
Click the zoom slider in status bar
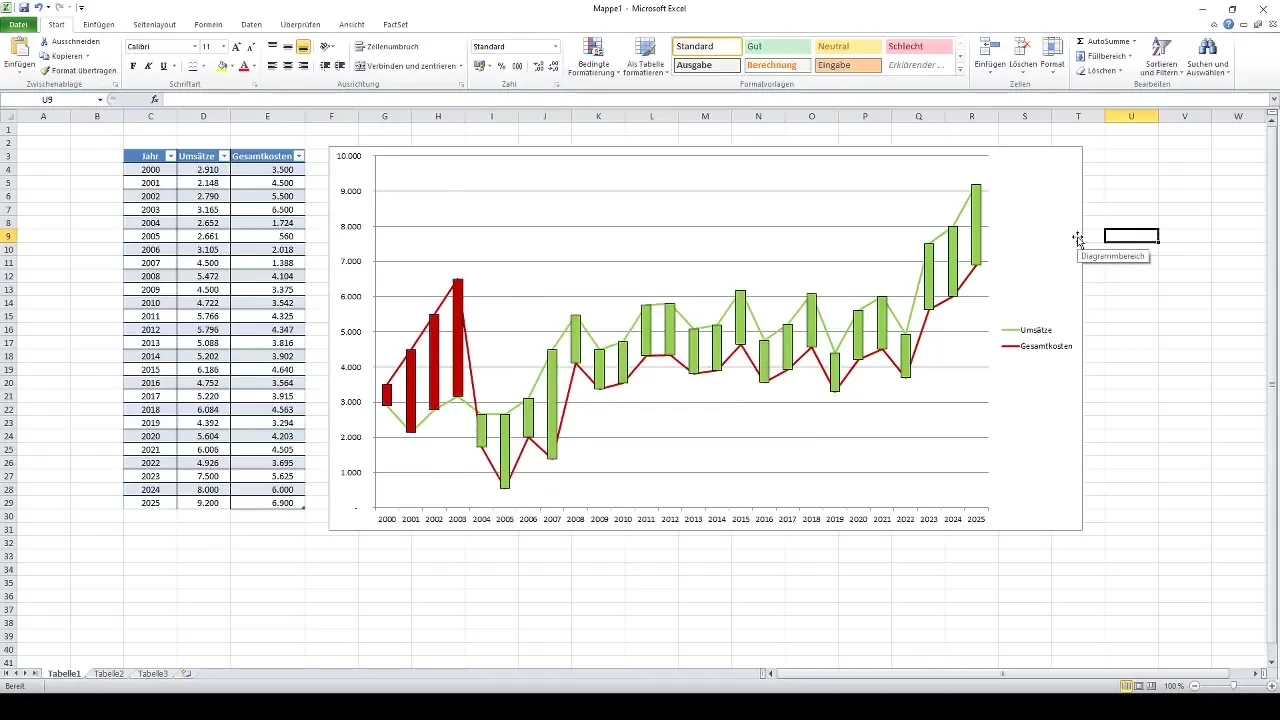(x=1233, y=686)
